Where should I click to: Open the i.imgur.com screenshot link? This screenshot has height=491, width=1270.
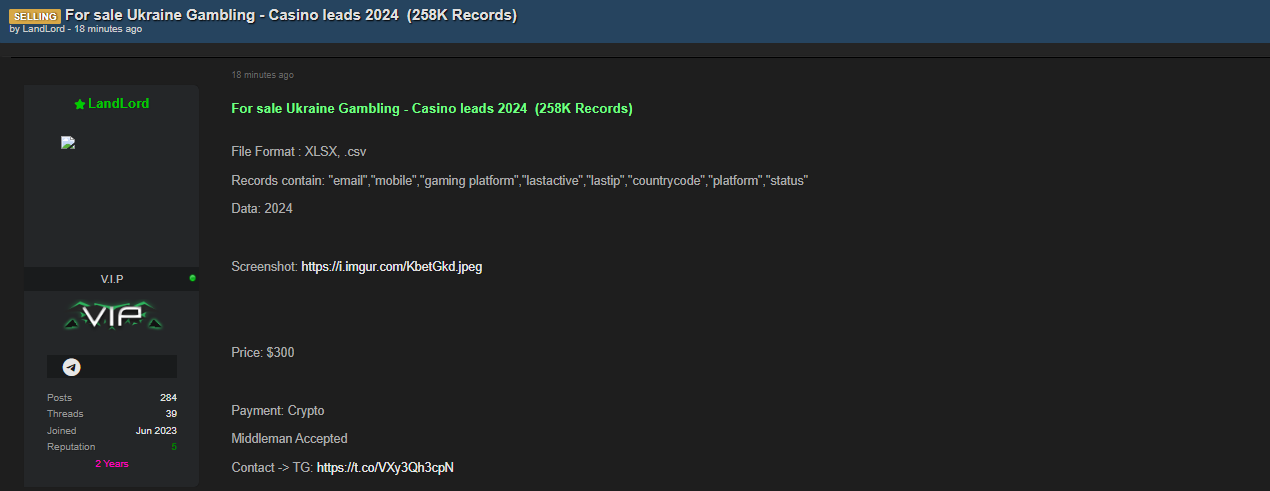[391, 267]
